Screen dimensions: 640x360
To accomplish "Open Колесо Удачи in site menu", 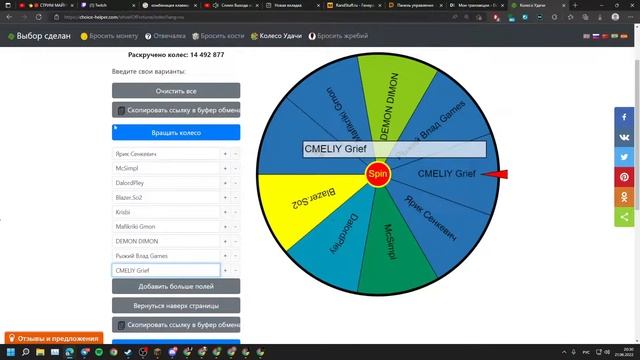I will coord(276,36).
